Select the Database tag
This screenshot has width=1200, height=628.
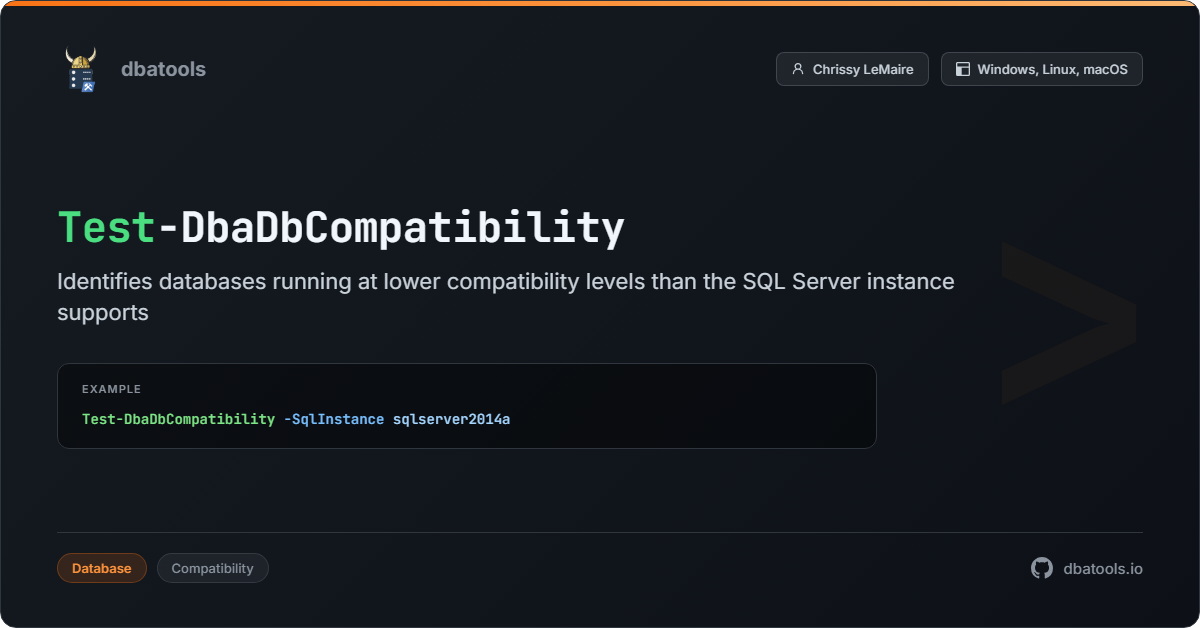click(x=102, y=568)
